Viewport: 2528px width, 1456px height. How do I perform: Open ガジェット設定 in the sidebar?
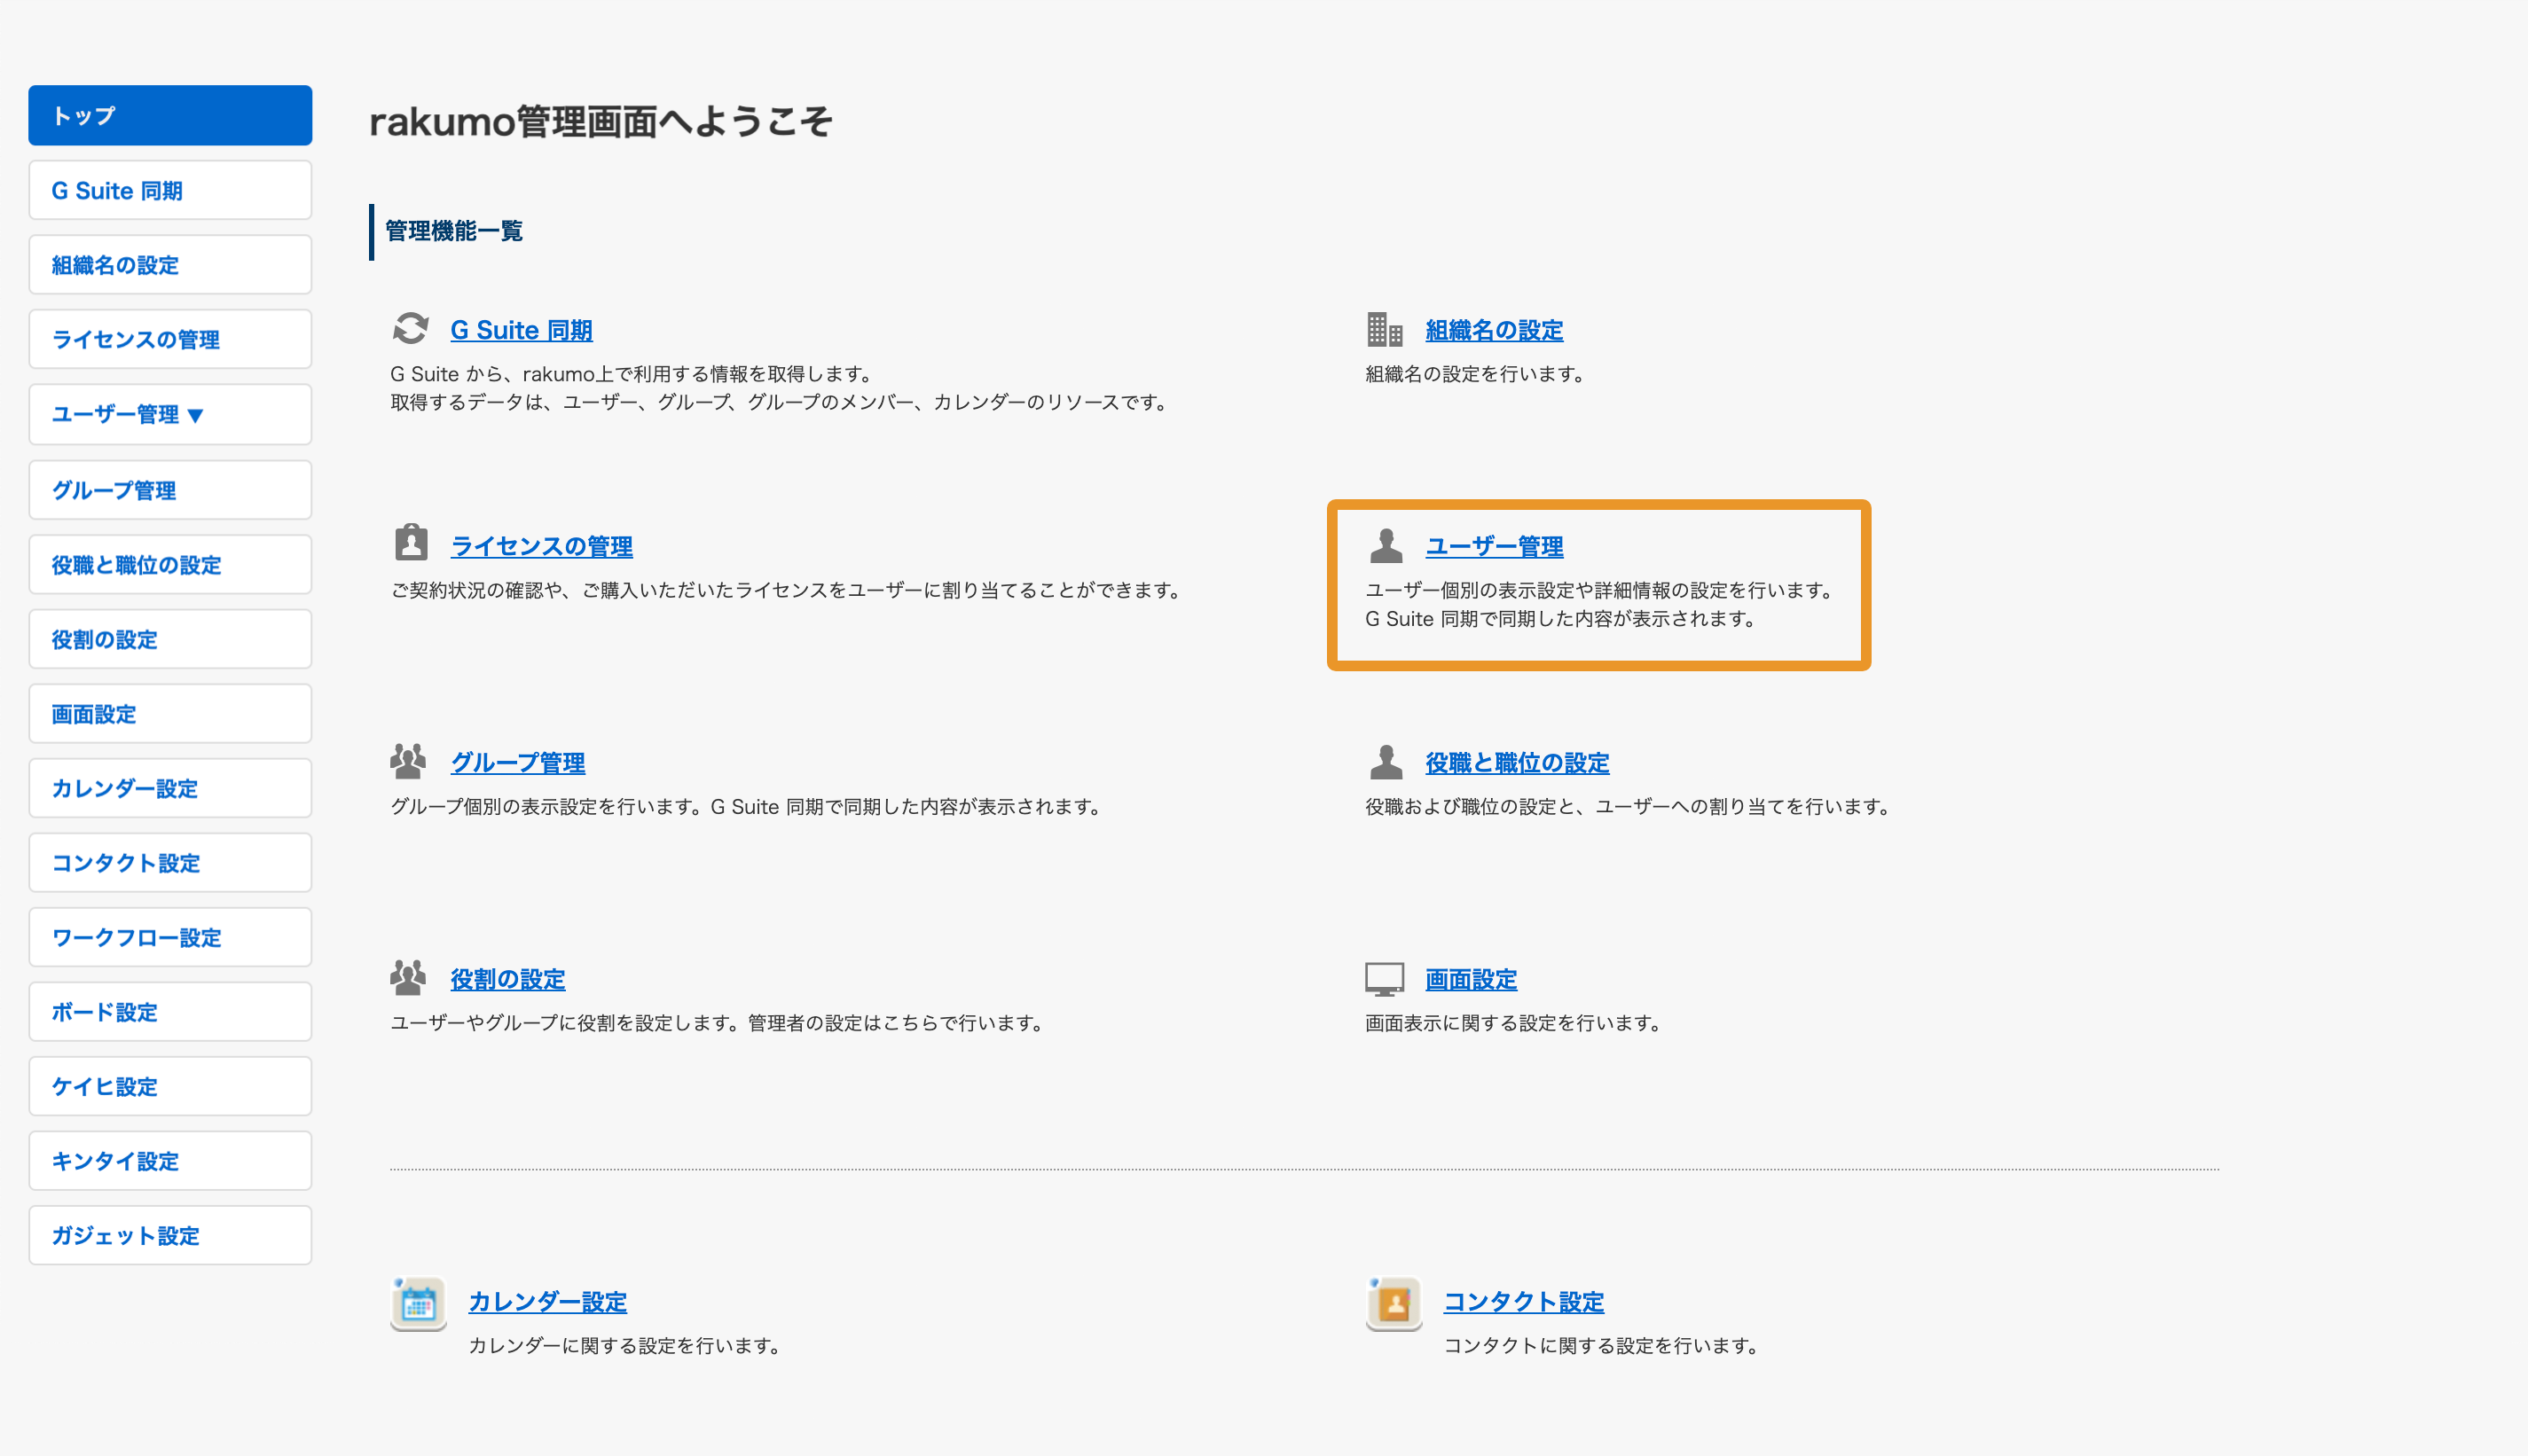point(170,1235)
